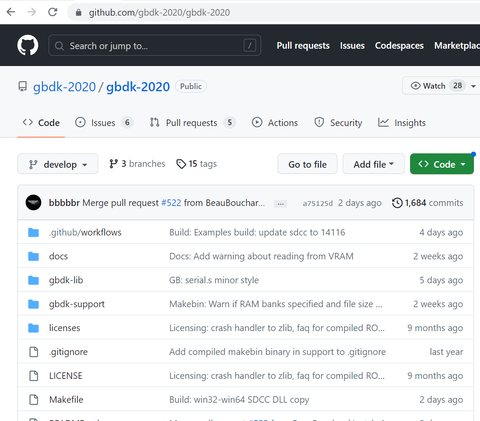The width and height of the screenshot is (480, 421).
Task: Click the tag icon next to 15 tags
Action: click(x=181, y=164)
